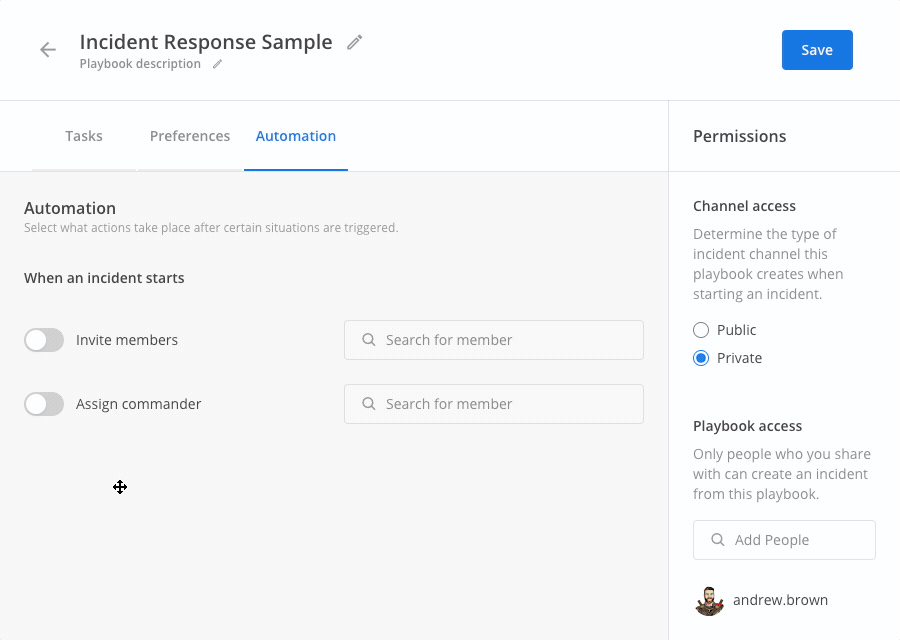Edit playbook title with pencil icon
The width and height of the screenshot is (900, 640).
355,42
